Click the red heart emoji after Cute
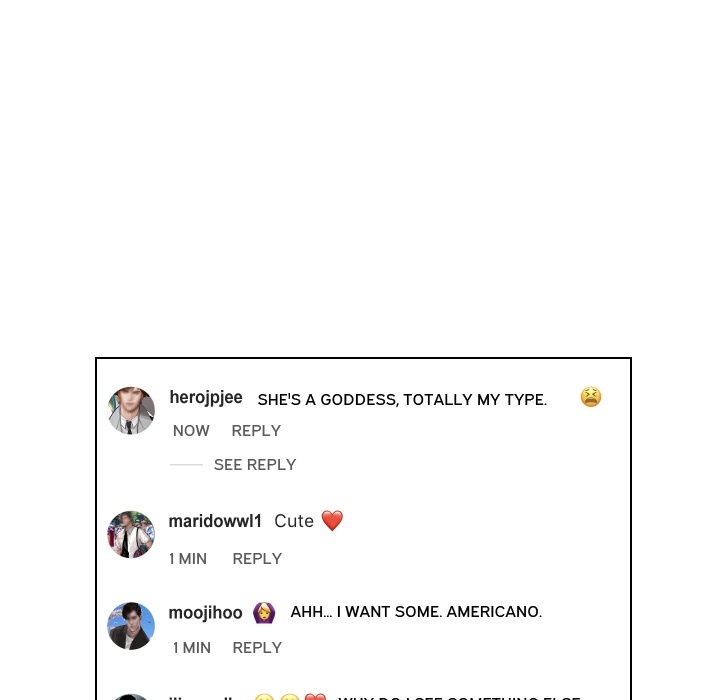Viewport: 720px width, 700px height. 332,520
